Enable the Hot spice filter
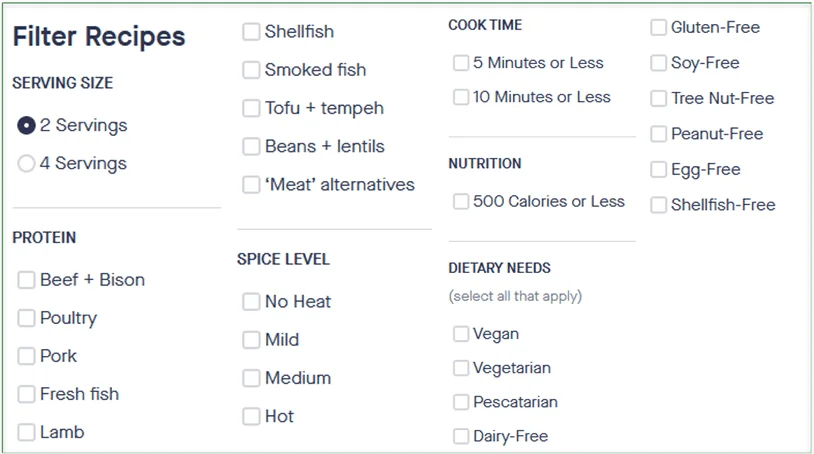Image resolution: width=814 pixels, height=454 pixels. click(251, 416)
